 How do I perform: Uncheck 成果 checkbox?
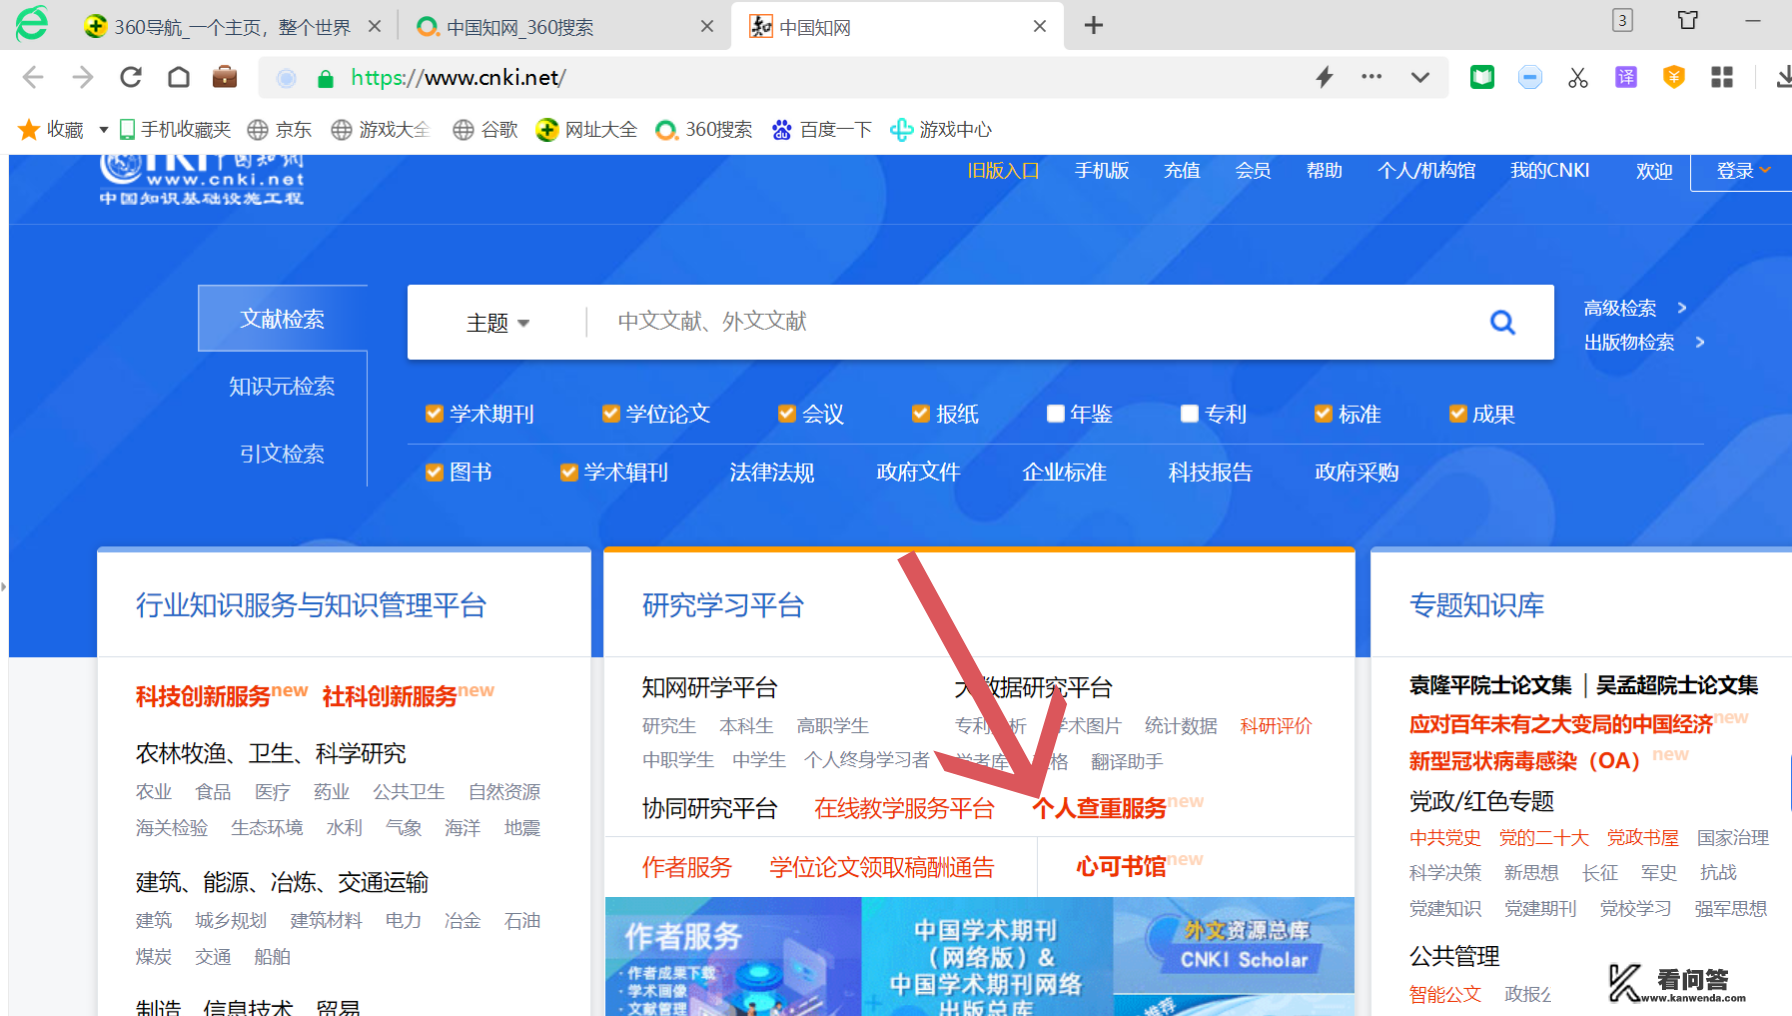[1458, 414]
